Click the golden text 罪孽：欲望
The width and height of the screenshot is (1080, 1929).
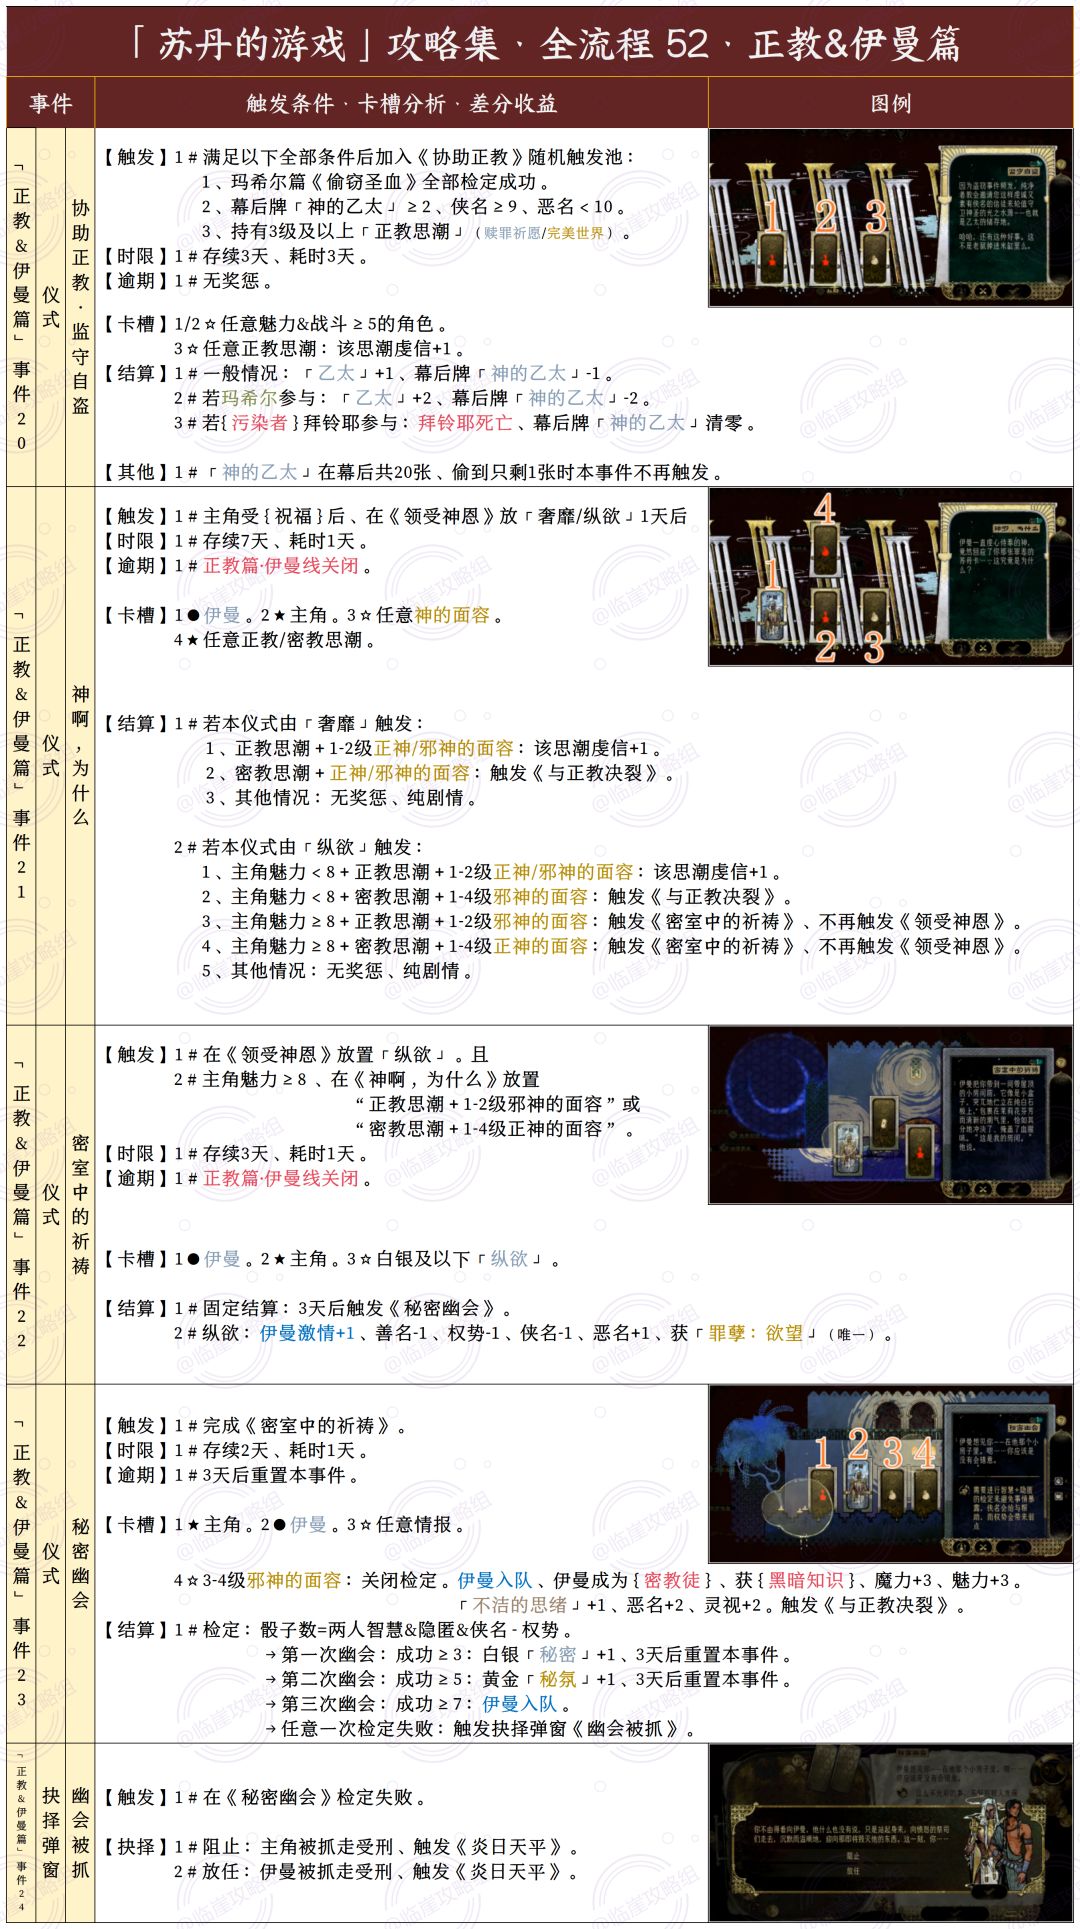tap(756, 1333)
